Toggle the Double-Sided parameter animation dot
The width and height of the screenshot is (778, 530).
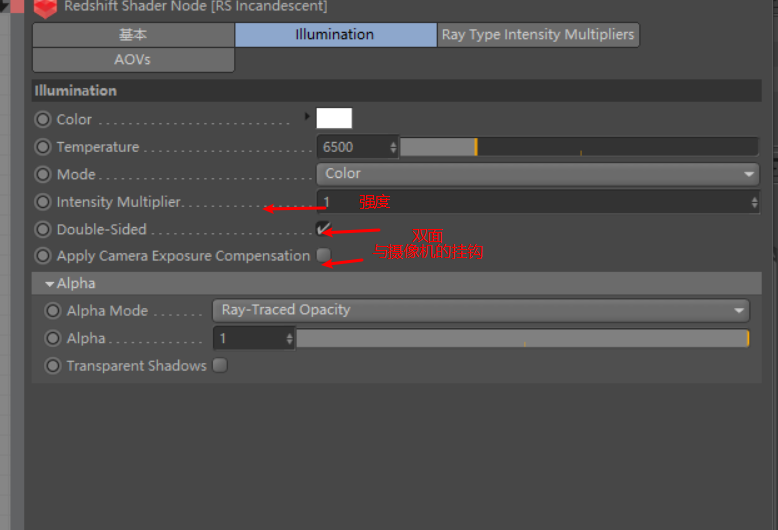click(43, 229)
